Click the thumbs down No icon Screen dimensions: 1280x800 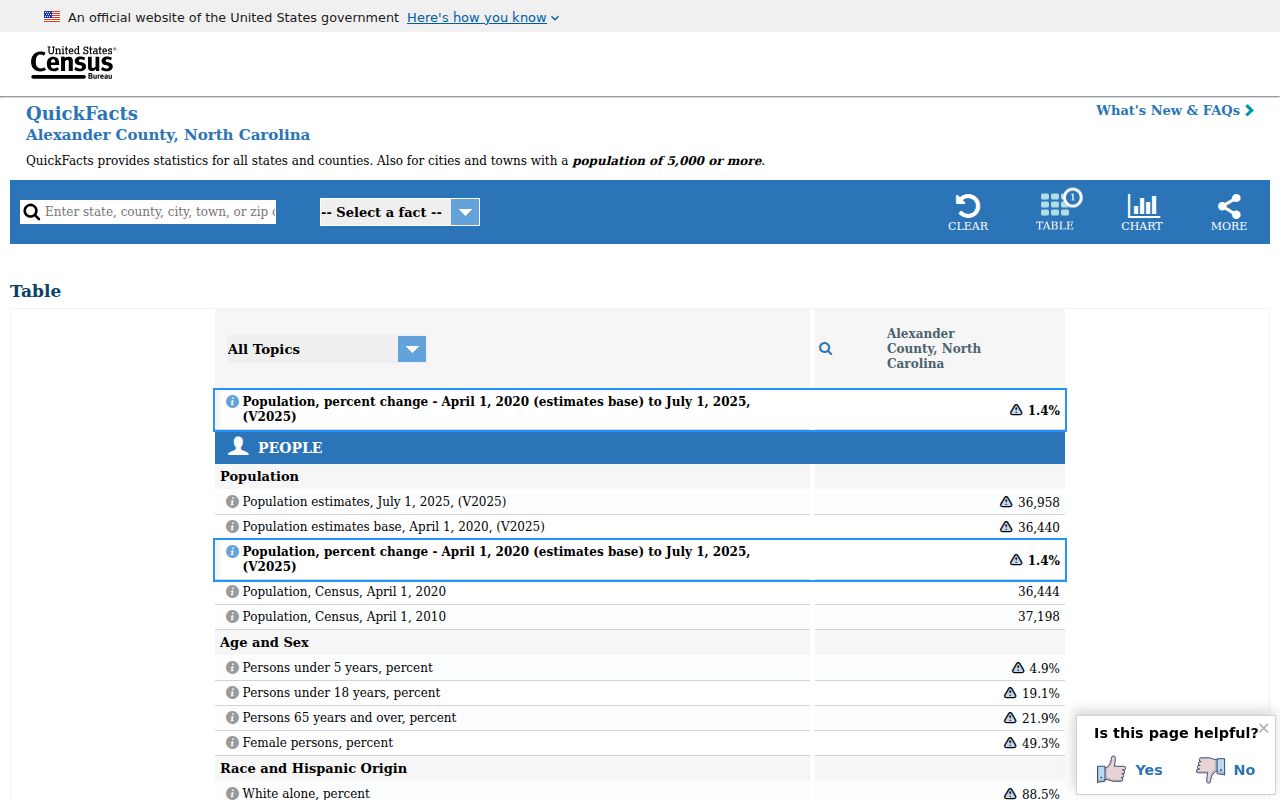coord(1211,769)
